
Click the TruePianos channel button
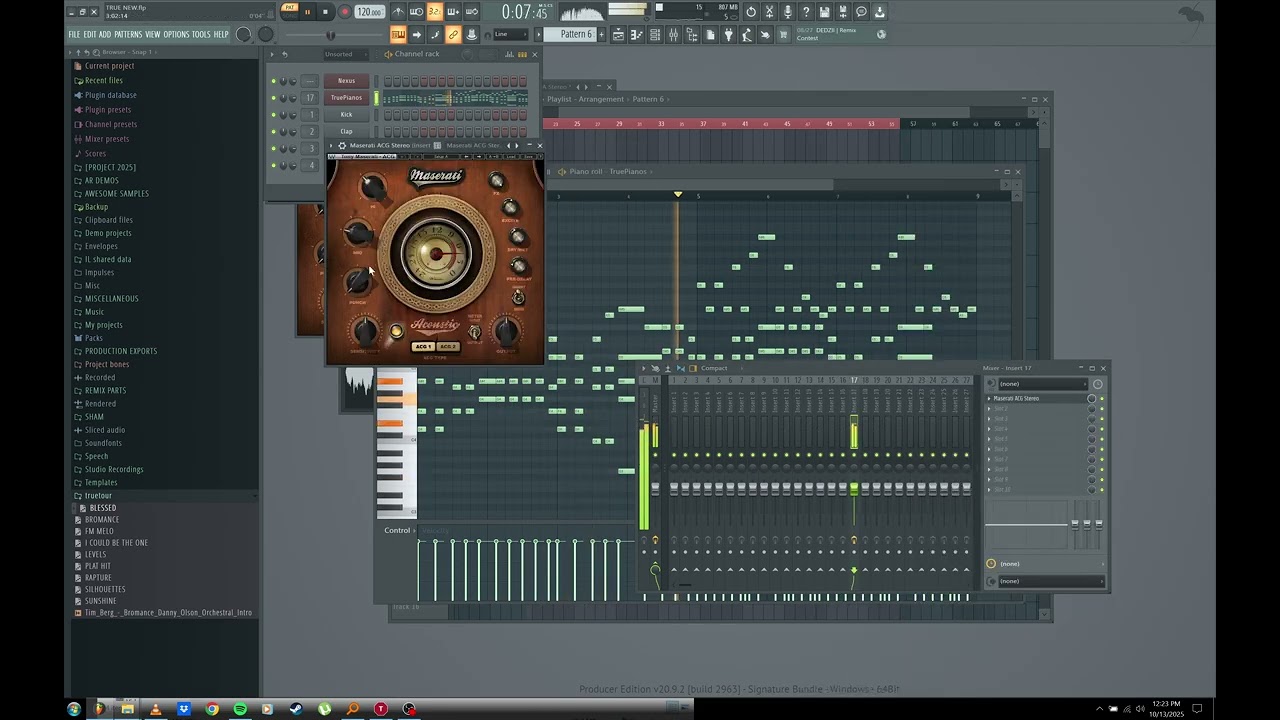346,98
